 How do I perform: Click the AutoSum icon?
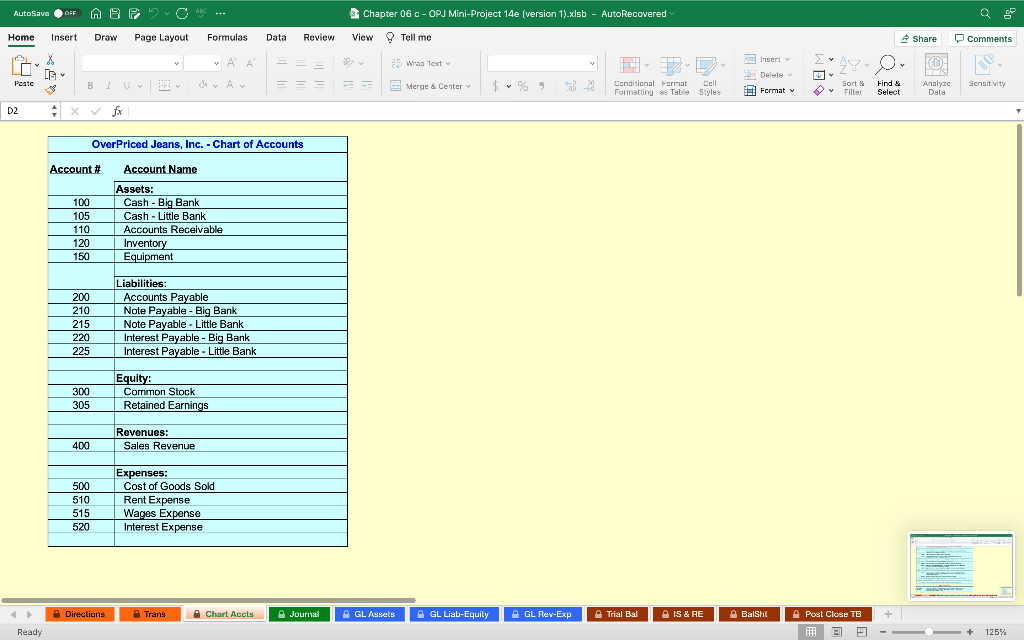821,60
